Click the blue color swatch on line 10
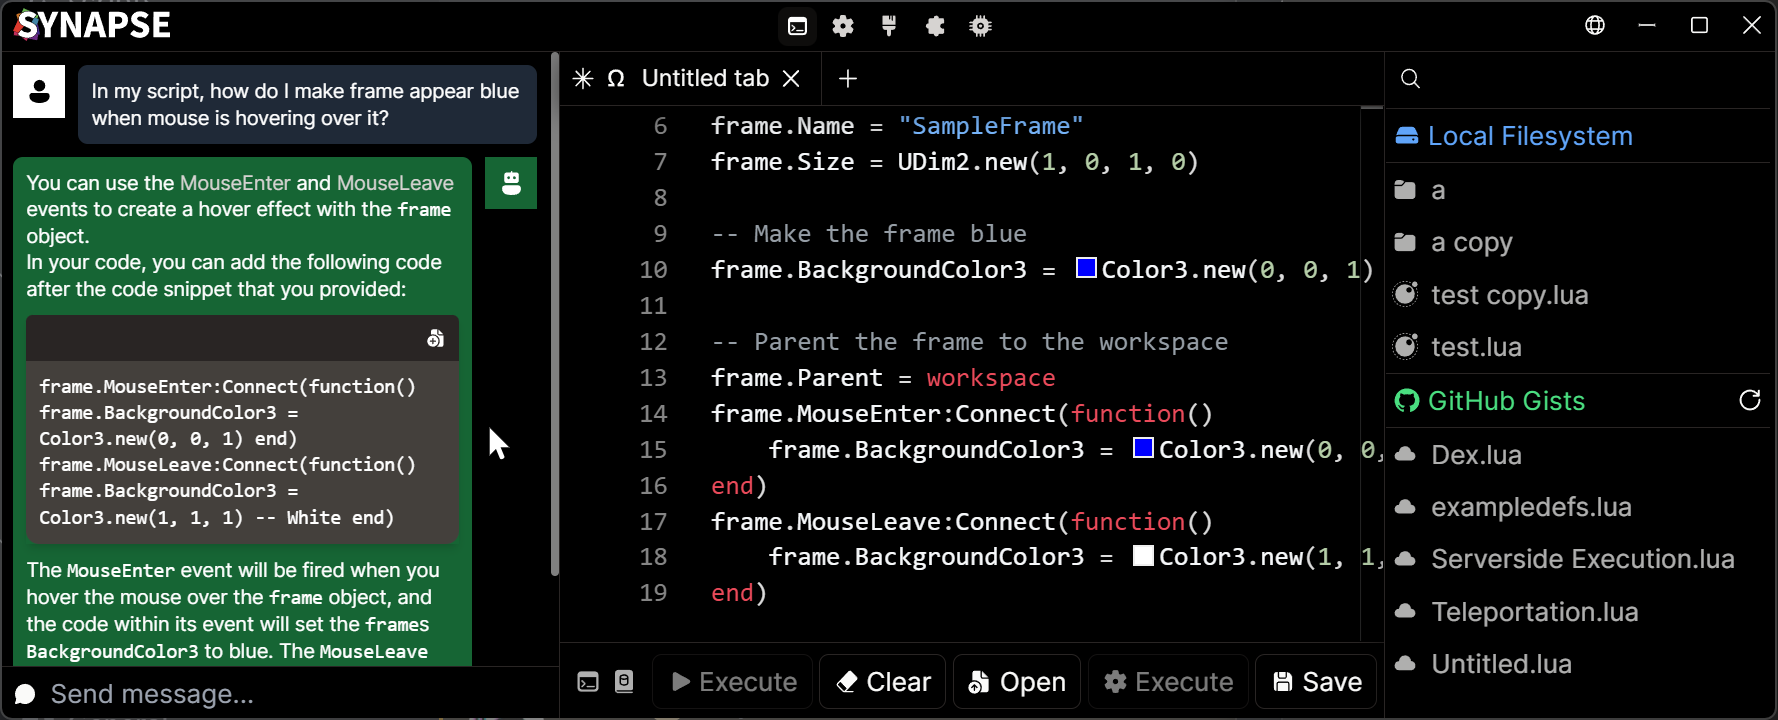The image size is (1778, 720). [x=1086, y=268]
